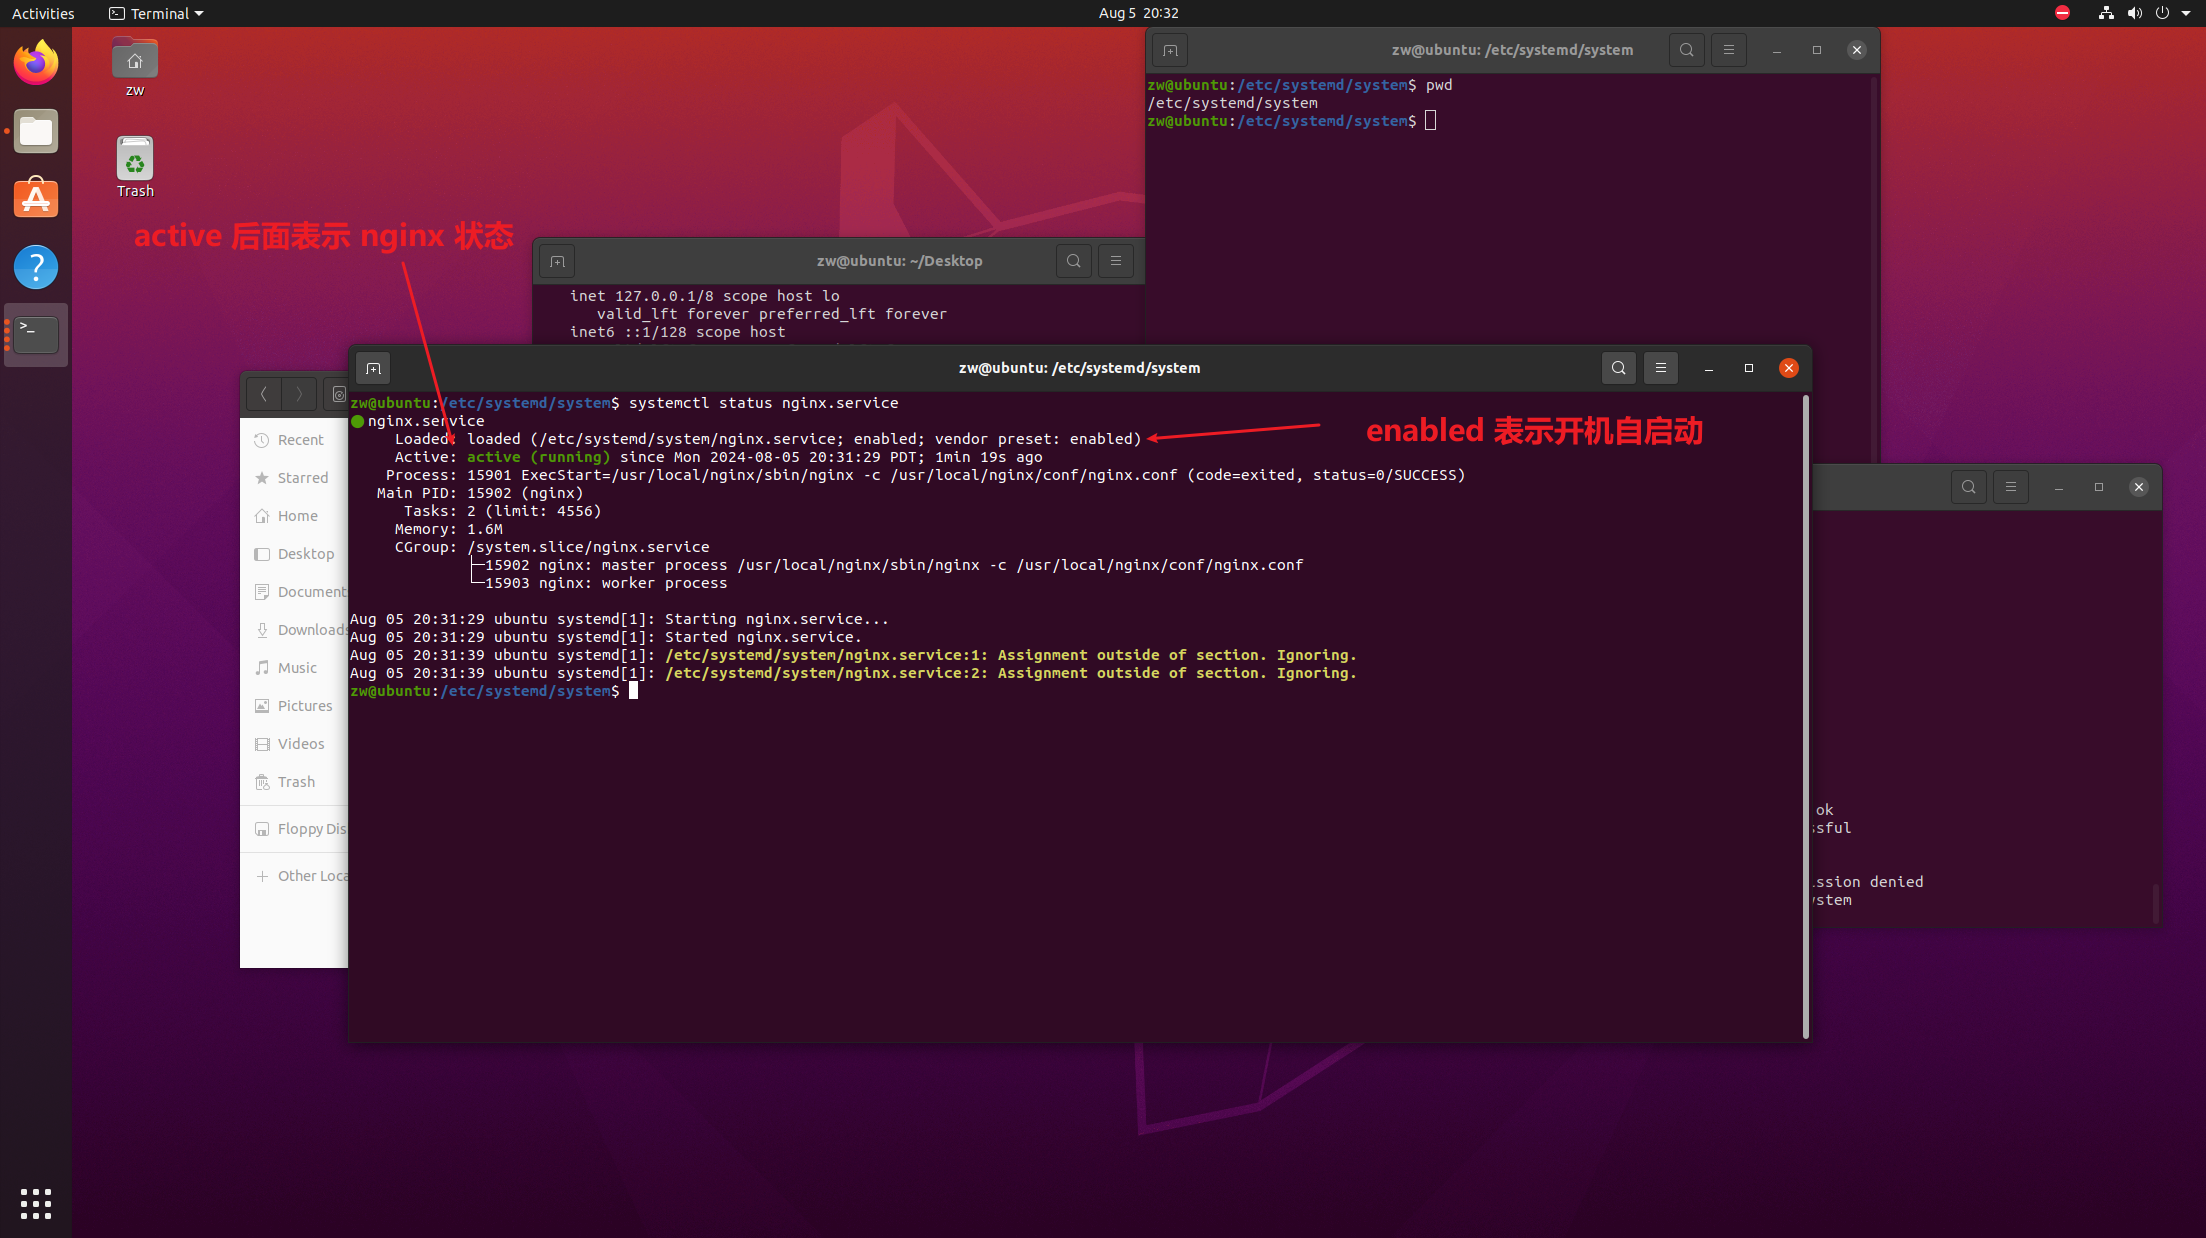Open the clock calendar dropdown
The height and width of the screenshot is (1238, 2206).
(1138, 14)
